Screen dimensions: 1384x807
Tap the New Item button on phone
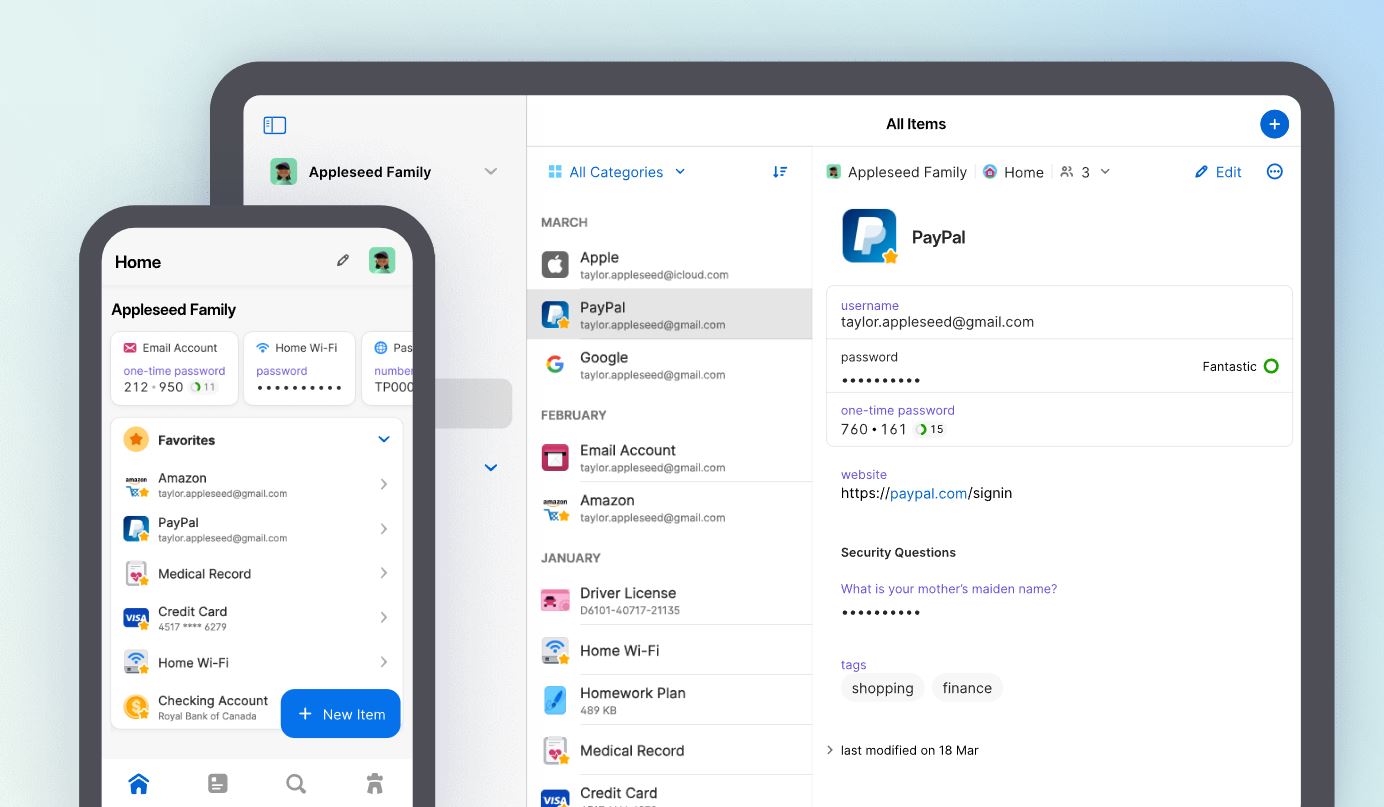tap(341, 714)
